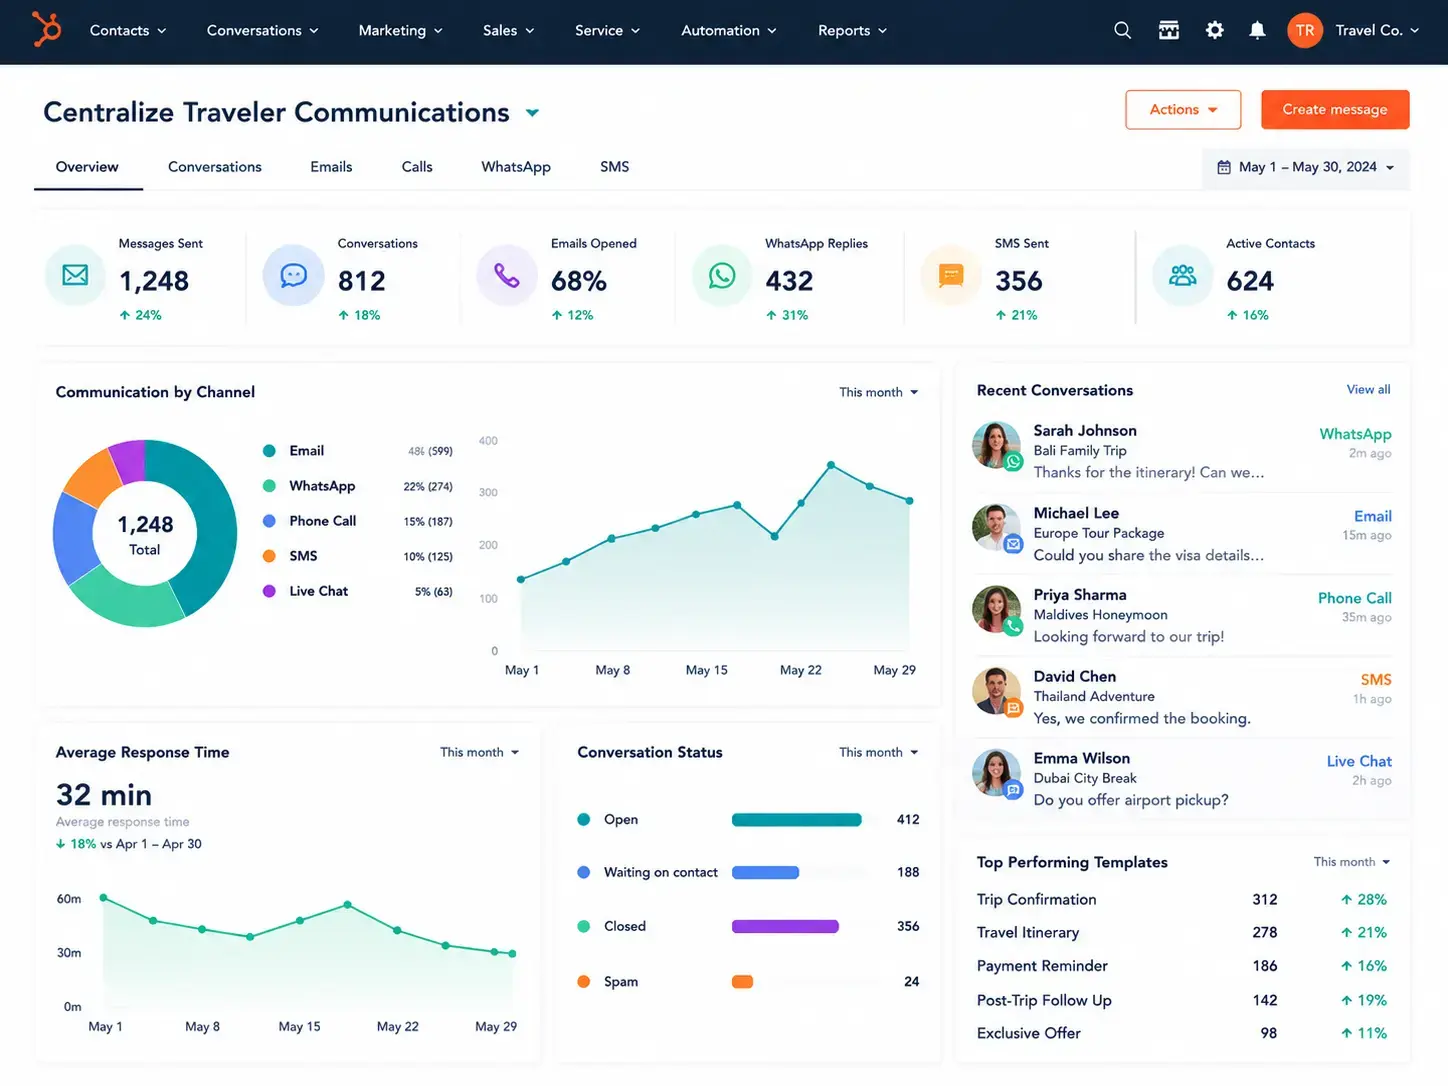Open the marketplace storefront icon
The image size is (1448, 1086).
point(1168,30)
